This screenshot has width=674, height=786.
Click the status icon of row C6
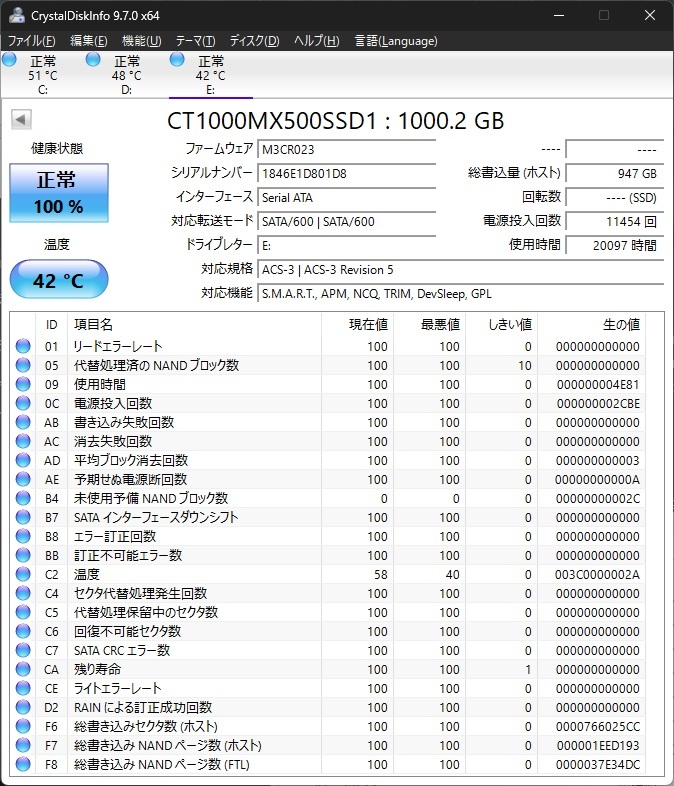pyautogui.click(x=23, y=631)
